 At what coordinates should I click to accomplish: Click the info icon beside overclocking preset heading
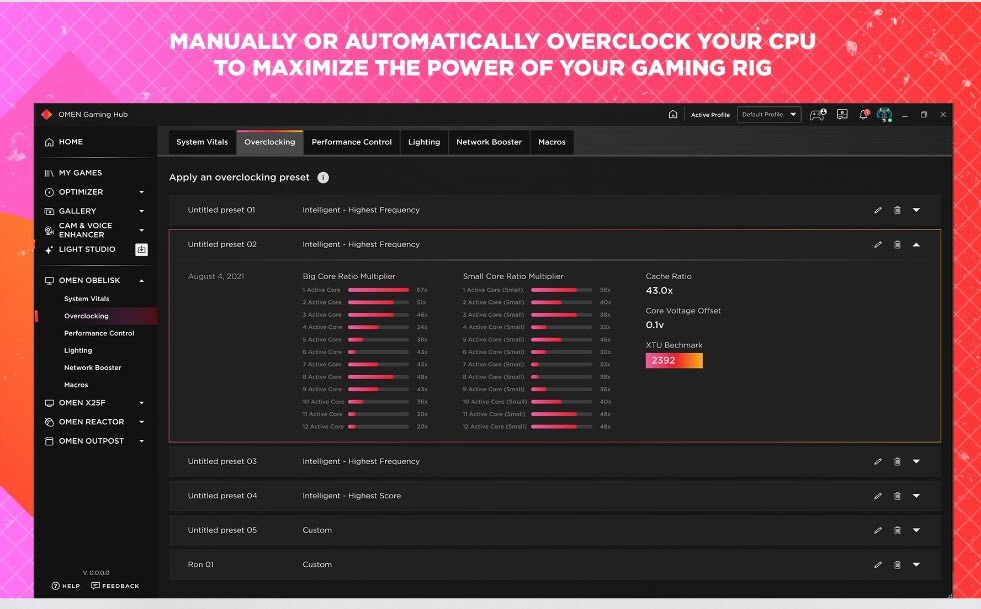(323, 178)
